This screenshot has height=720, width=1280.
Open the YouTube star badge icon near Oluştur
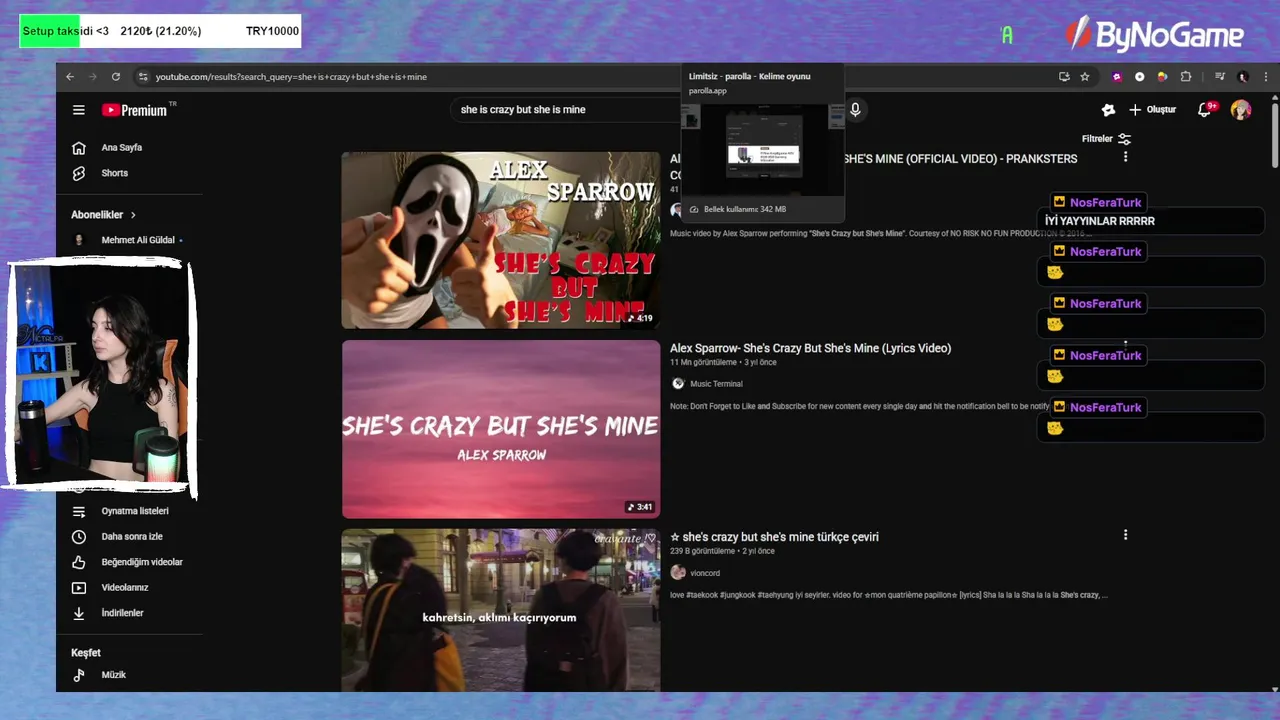1108,110
